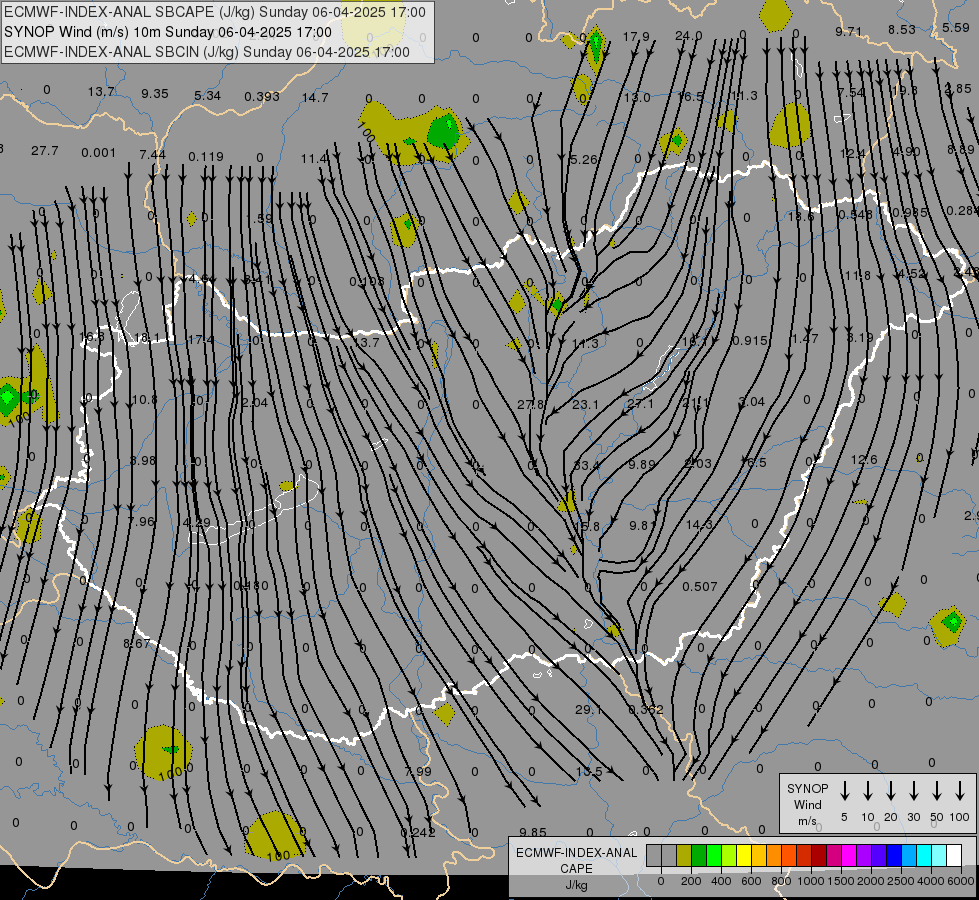The width and height of the screenshot is (979, 900).
Task: Click the map value 9.35
Action: [x=155, y=94]
